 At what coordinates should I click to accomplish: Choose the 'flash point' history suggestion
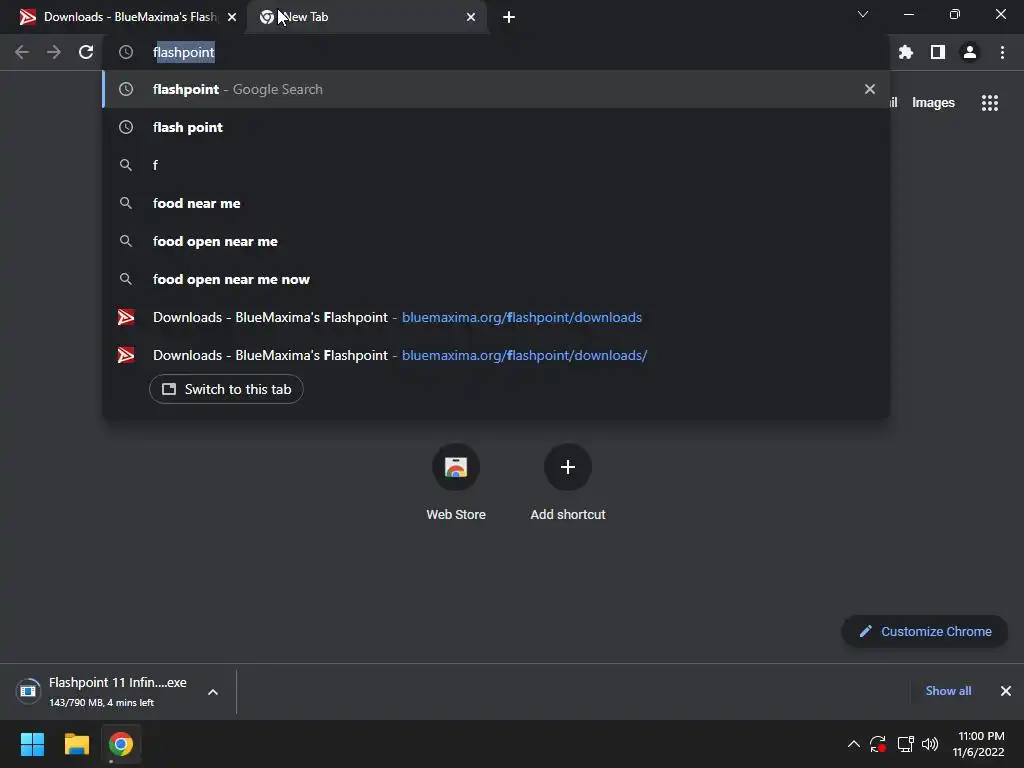coord(496,127)
